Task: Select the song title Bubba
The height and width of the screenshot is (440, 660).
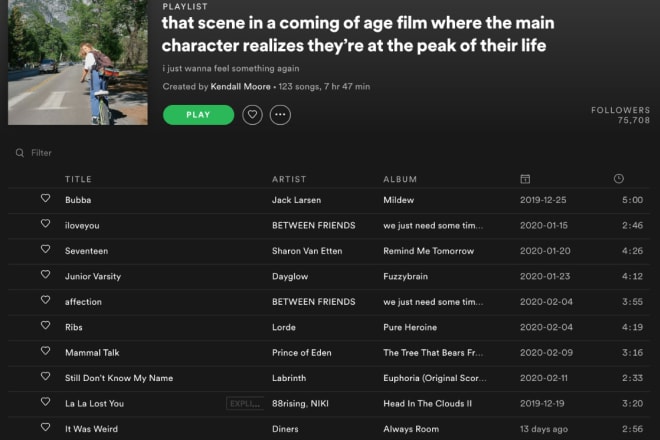Action: tap(78, 200)
